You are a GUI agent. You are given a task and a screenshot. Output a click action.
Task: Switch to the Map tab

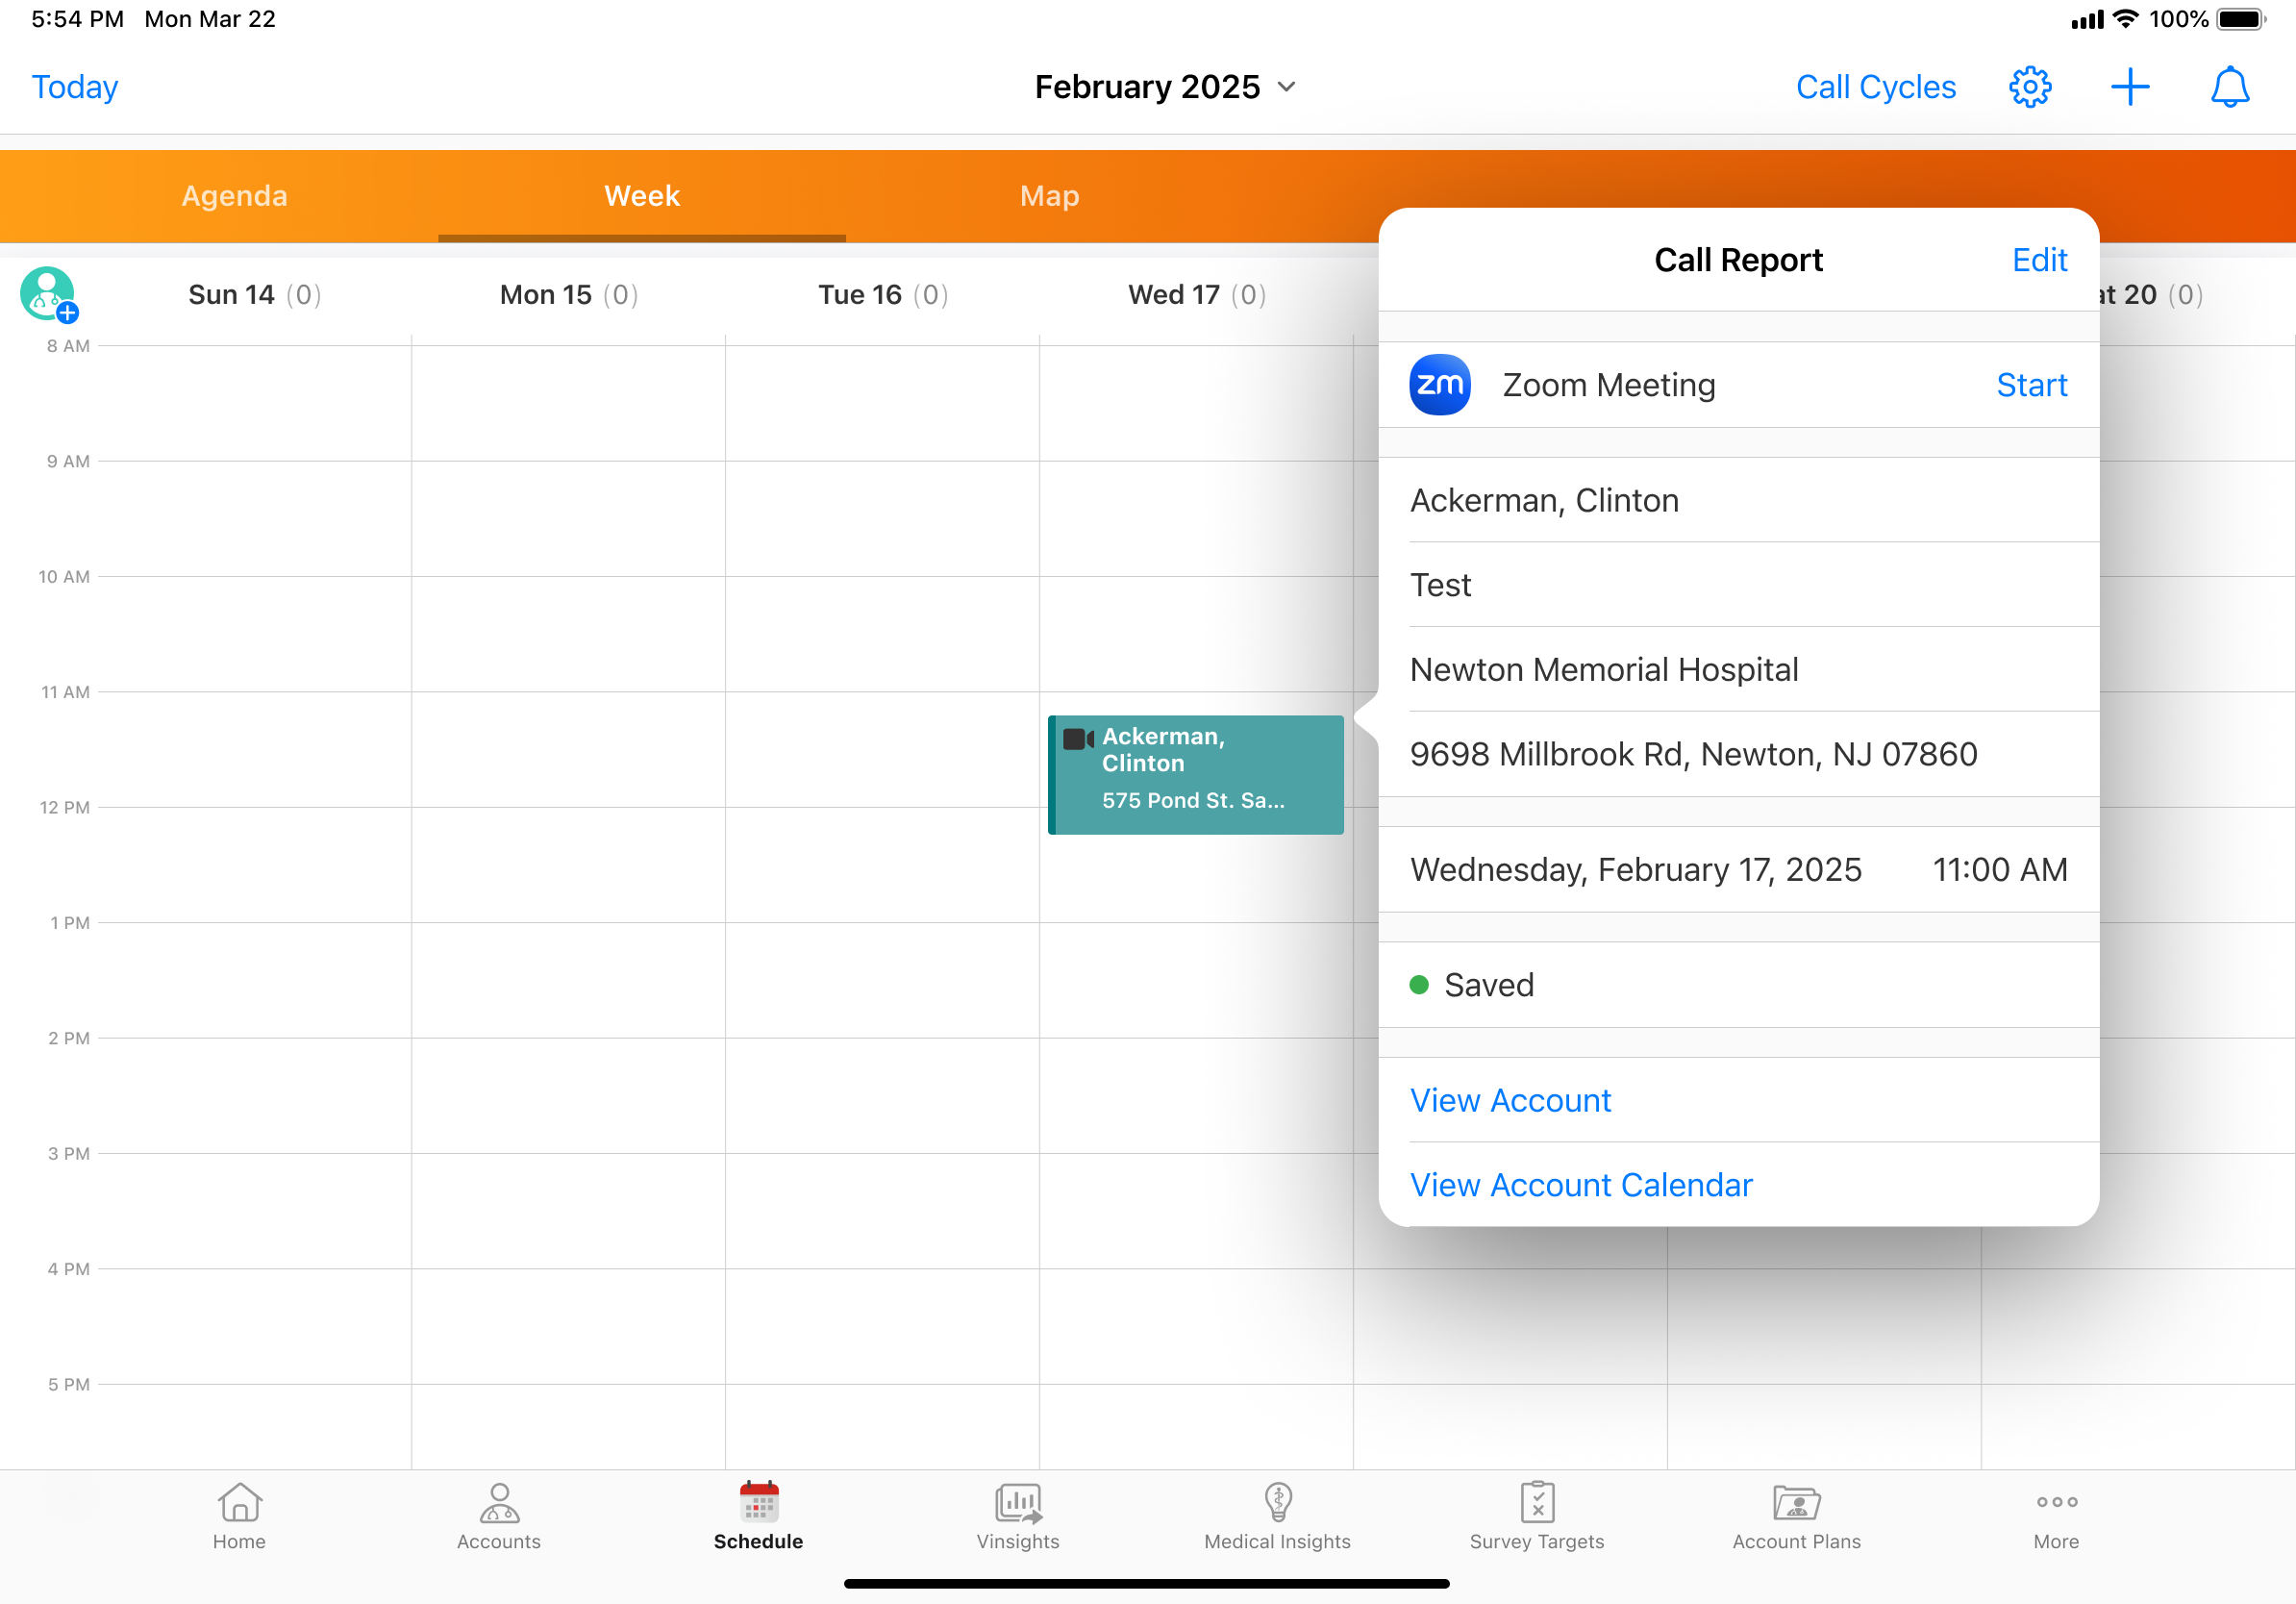tap(1049, 196)
